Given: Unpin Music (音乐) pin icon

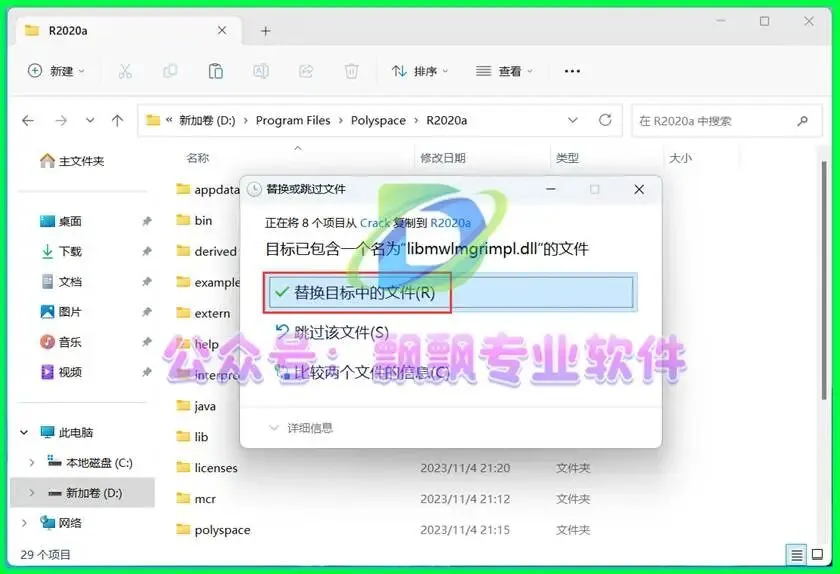Looking at the screenshot, I should (146, 342).
